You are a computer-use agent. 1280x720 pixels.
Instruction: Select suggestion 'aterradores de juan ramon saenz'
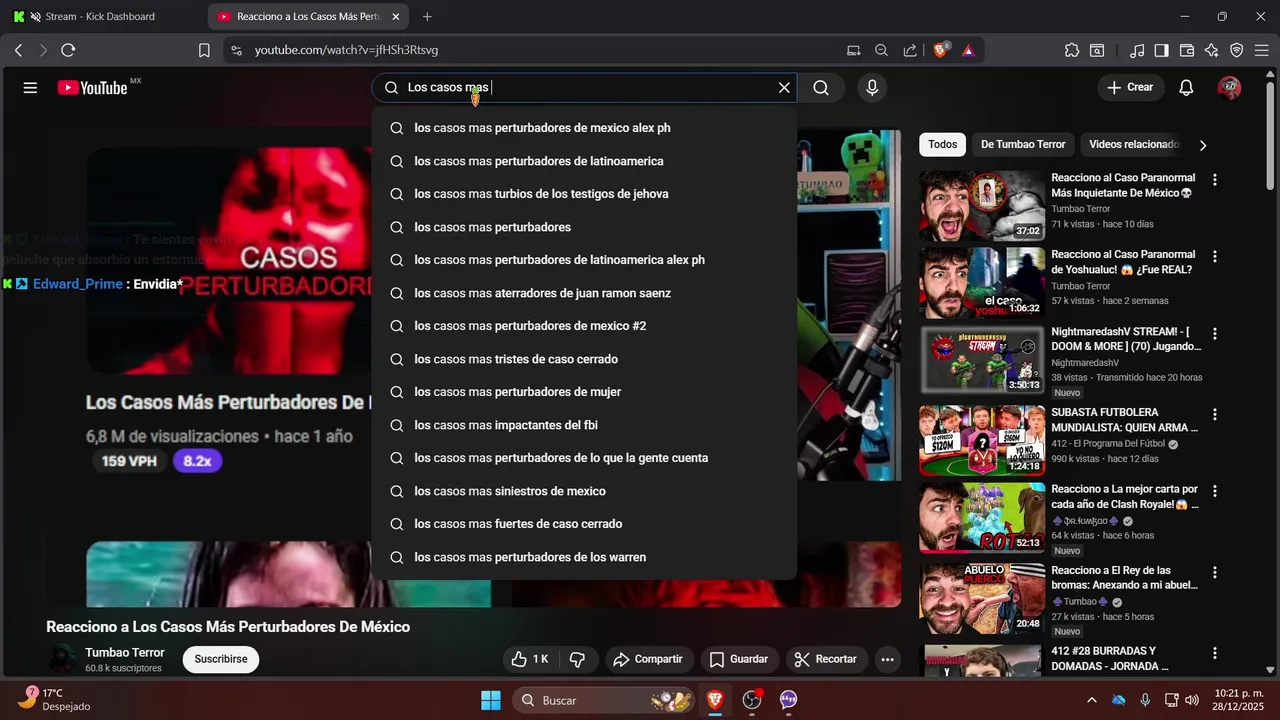coord(584,293)
